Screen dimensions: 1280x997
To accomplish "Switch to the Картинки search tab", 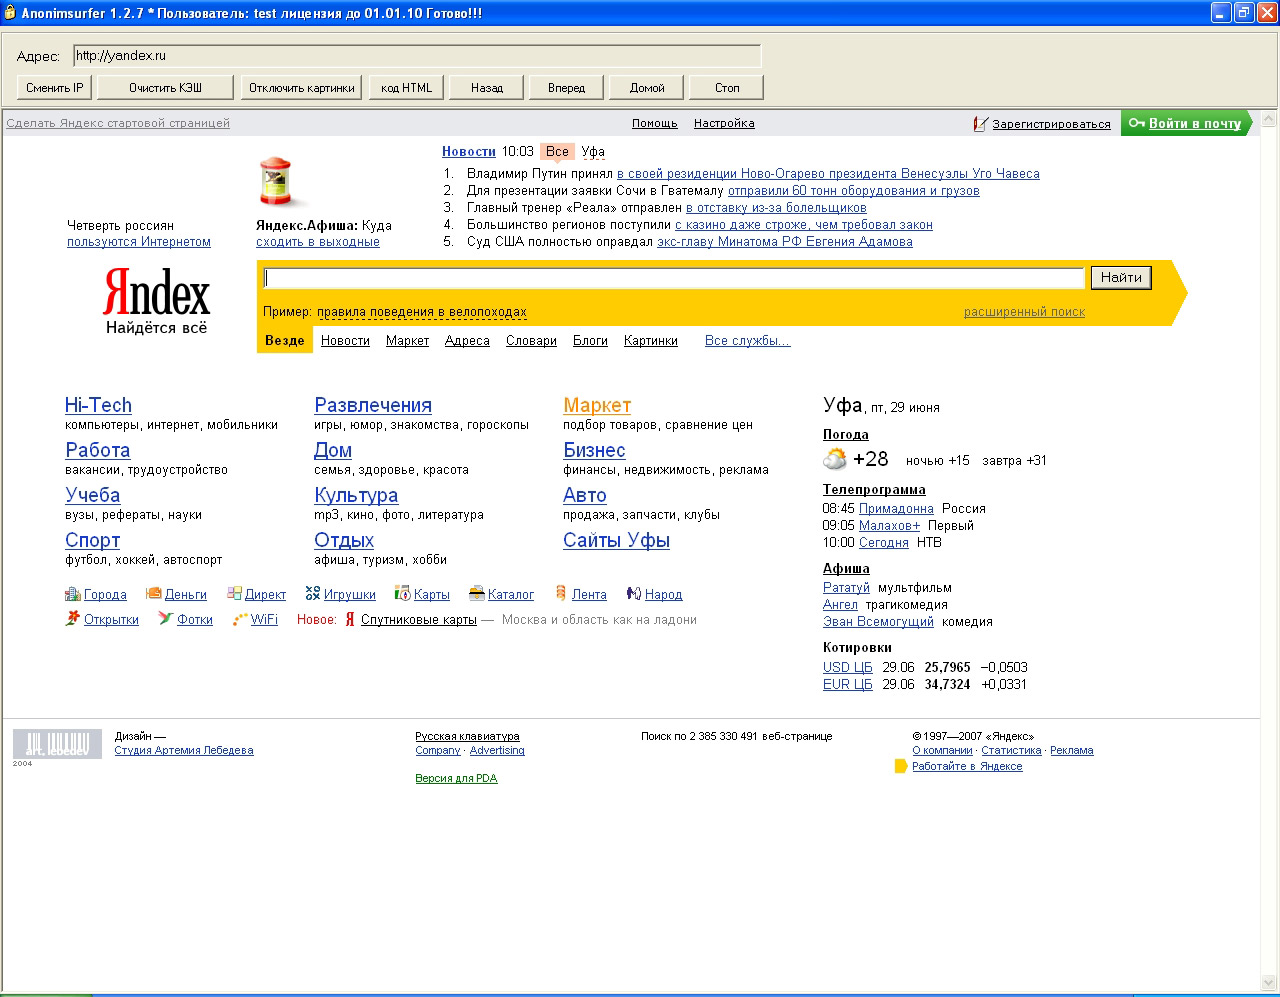I will [x=651, y=341].
